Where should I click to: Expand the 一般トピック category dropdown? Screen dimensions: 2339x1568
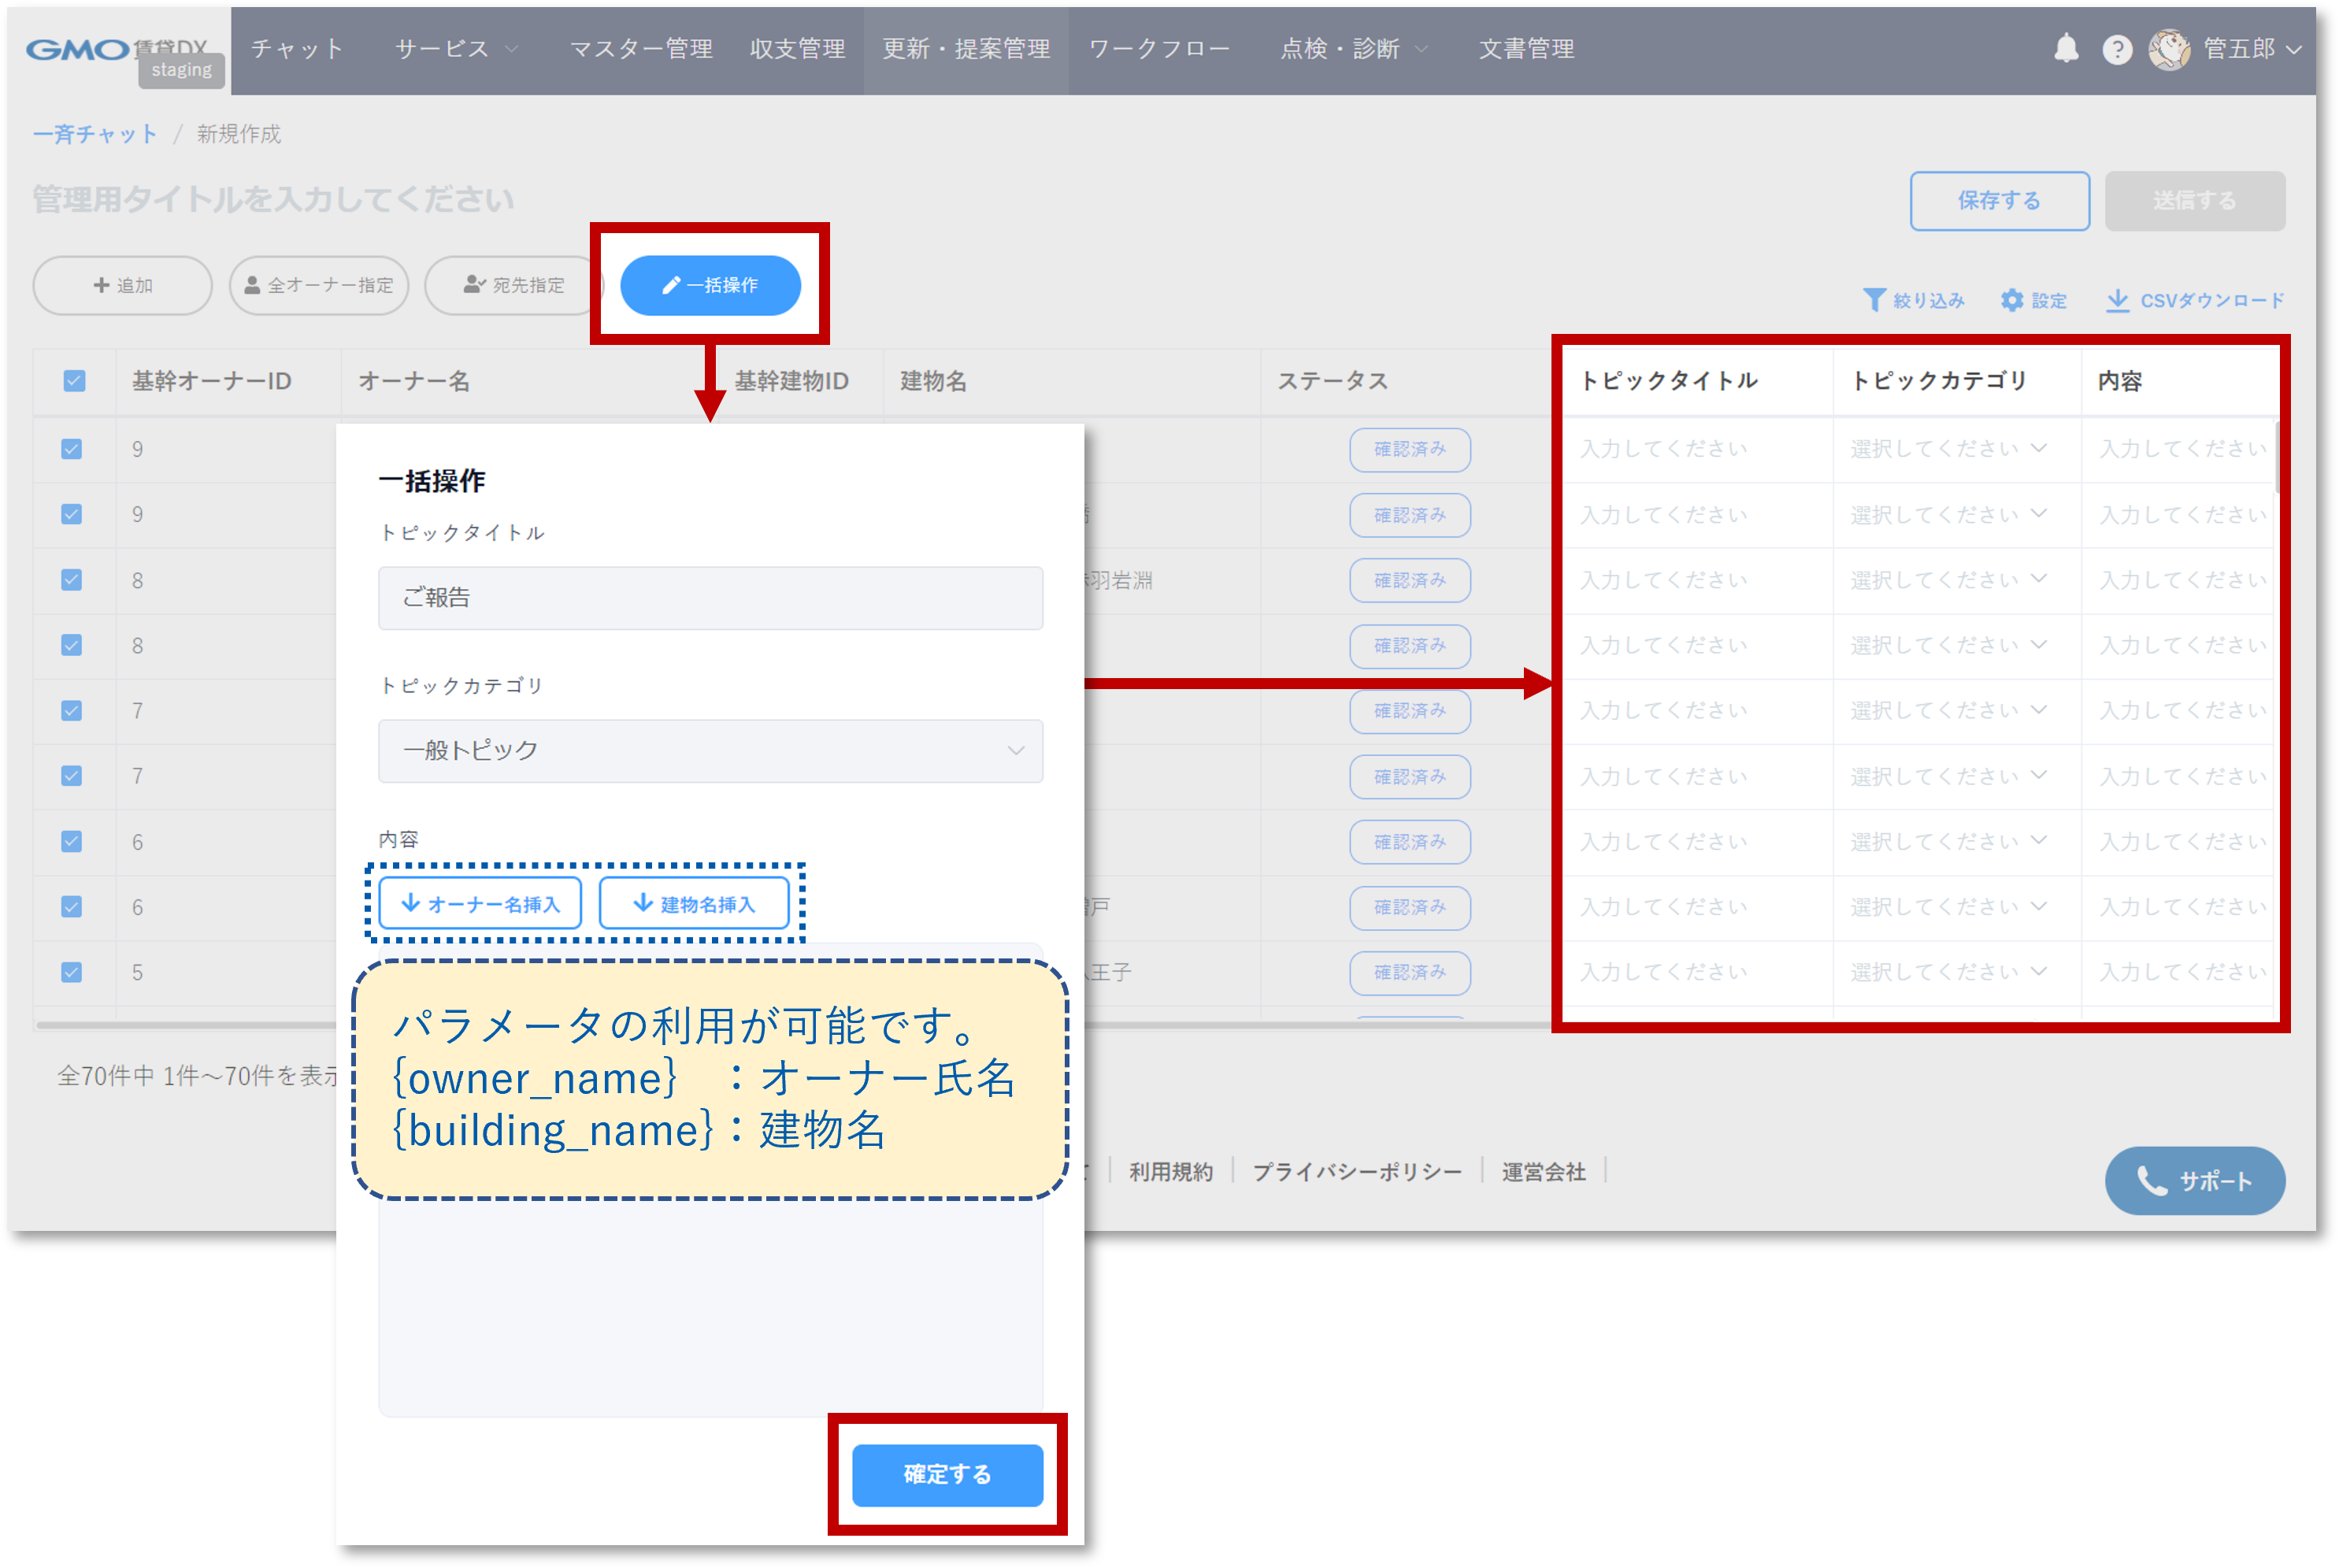tap(710, 751)
